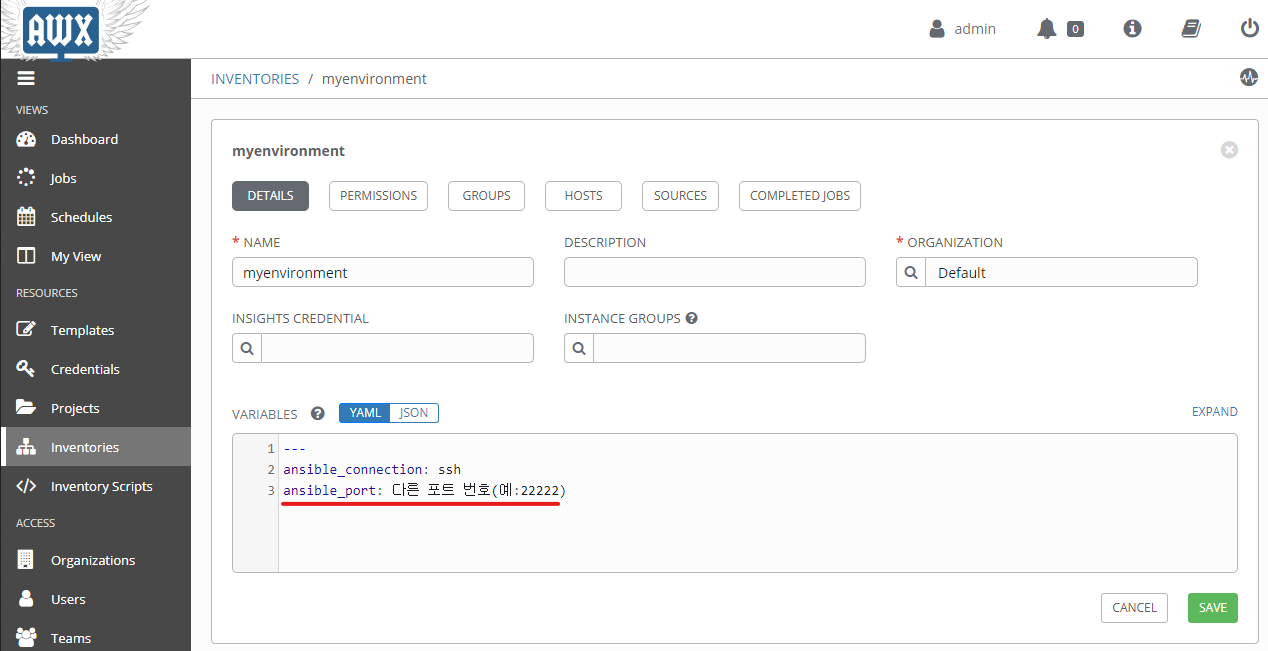
Task: Switch to COMPLETED JOBS tab
Action: pos(800,196)
